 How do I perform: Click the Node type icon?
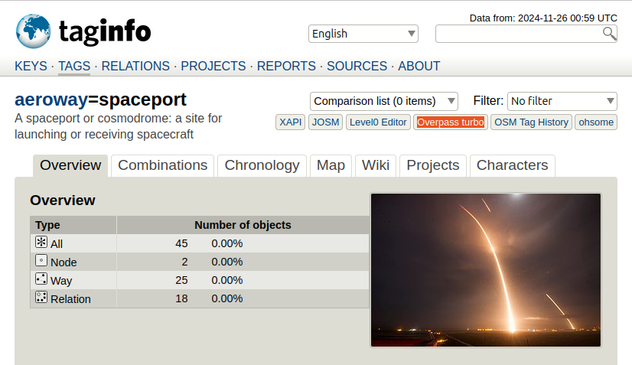coord(41,261)
